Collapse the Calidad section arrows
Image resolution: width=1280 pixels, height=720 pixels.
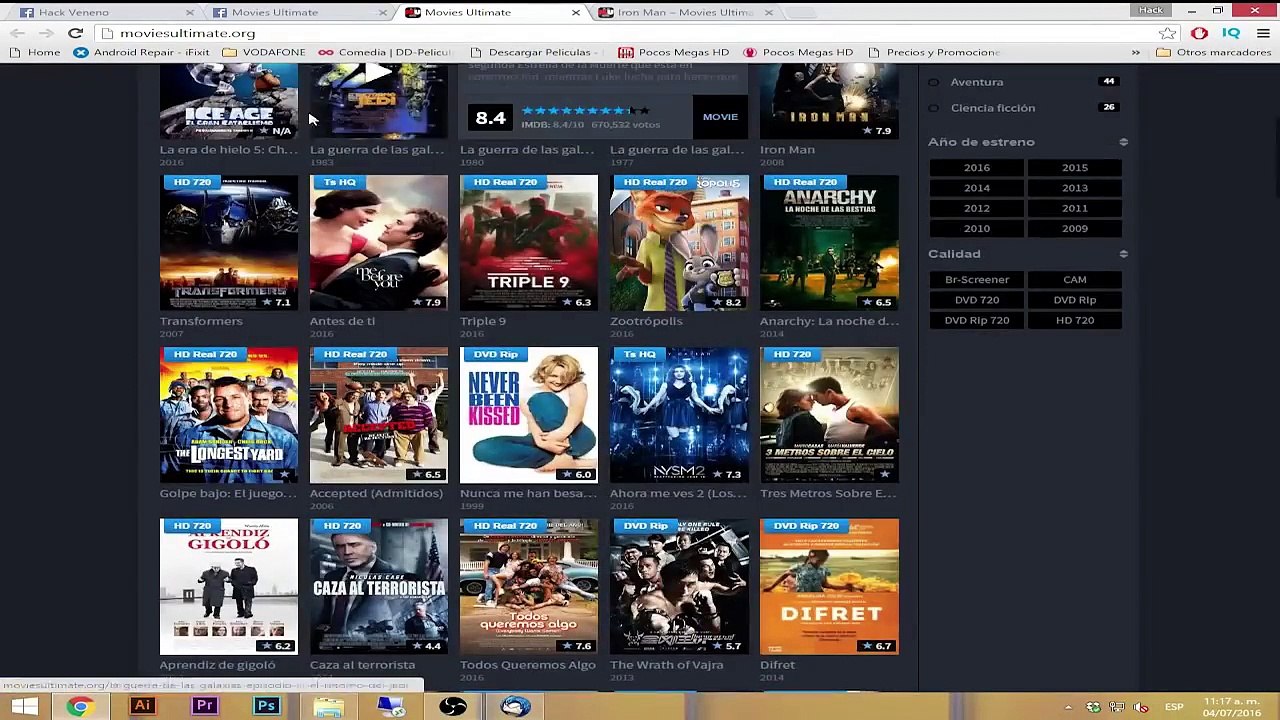1123,254
